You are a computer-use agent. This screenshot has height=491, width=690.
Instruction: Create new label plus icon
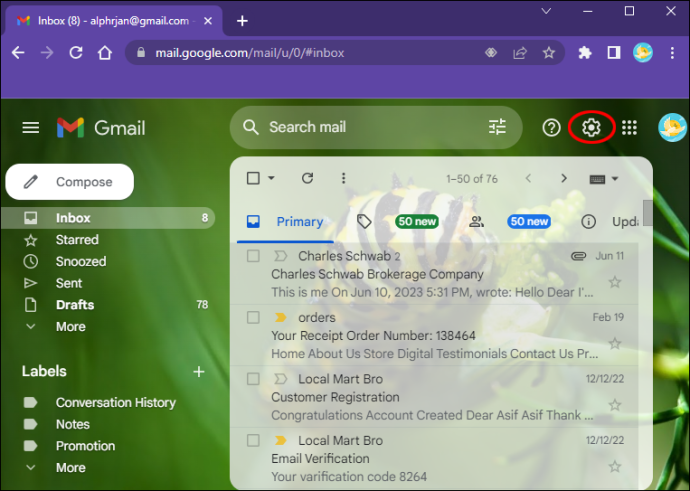pos(199,371)
